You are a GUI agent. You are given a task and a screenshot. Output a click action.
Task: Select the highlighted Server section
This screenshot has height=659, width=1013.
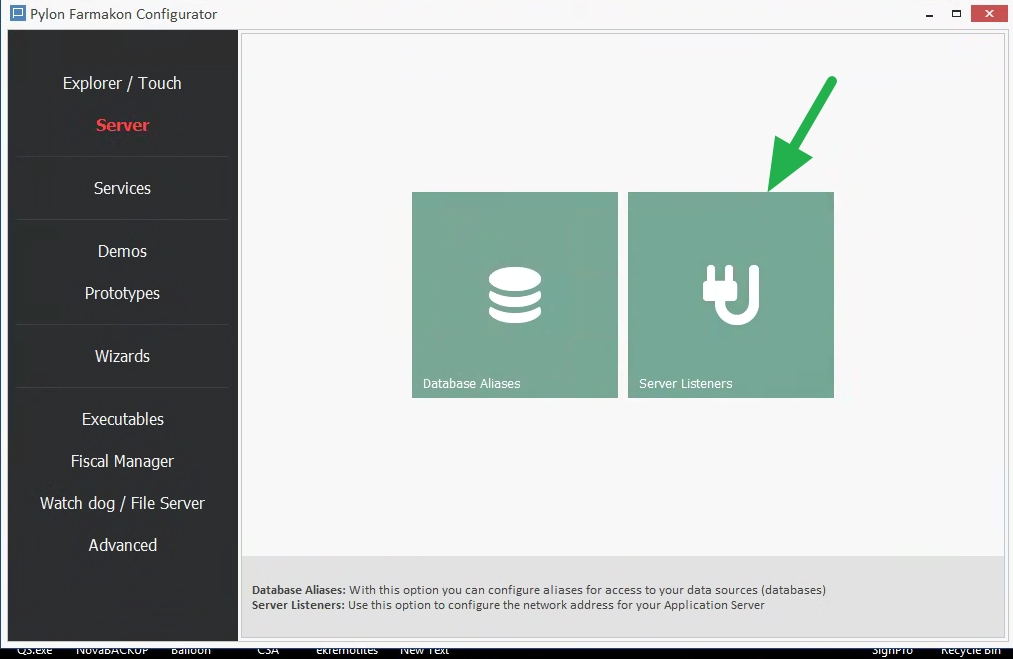pos(122,125)
